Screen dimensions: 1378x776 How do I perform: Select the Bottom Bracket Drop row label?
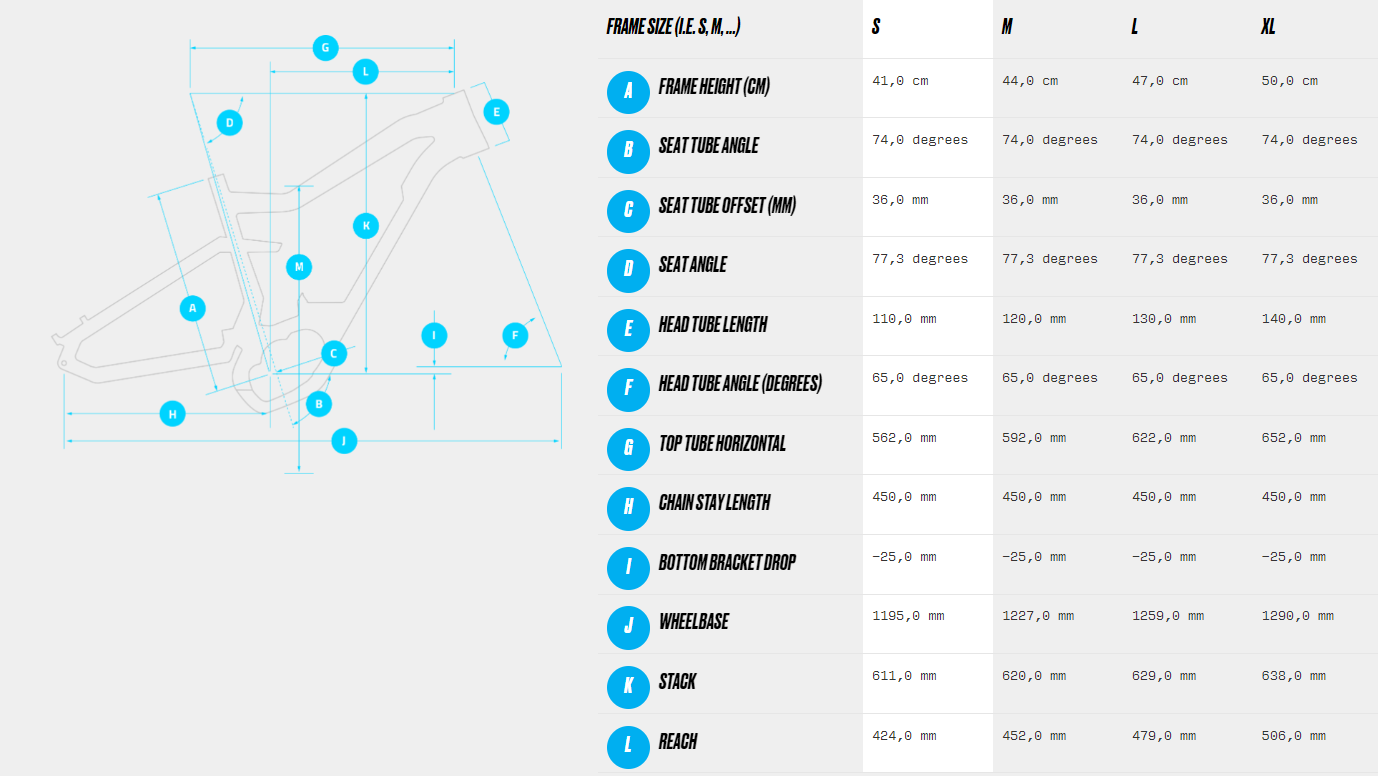pos(727,562)
